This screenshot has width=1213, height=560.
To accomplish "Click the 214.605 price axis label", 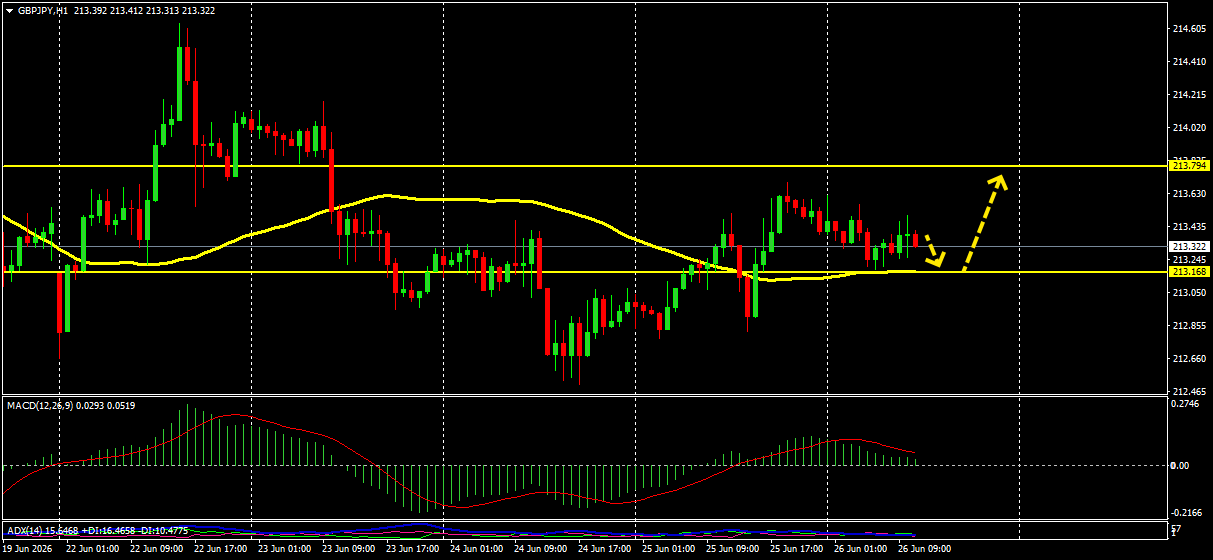I will [x=1189, y=29].
